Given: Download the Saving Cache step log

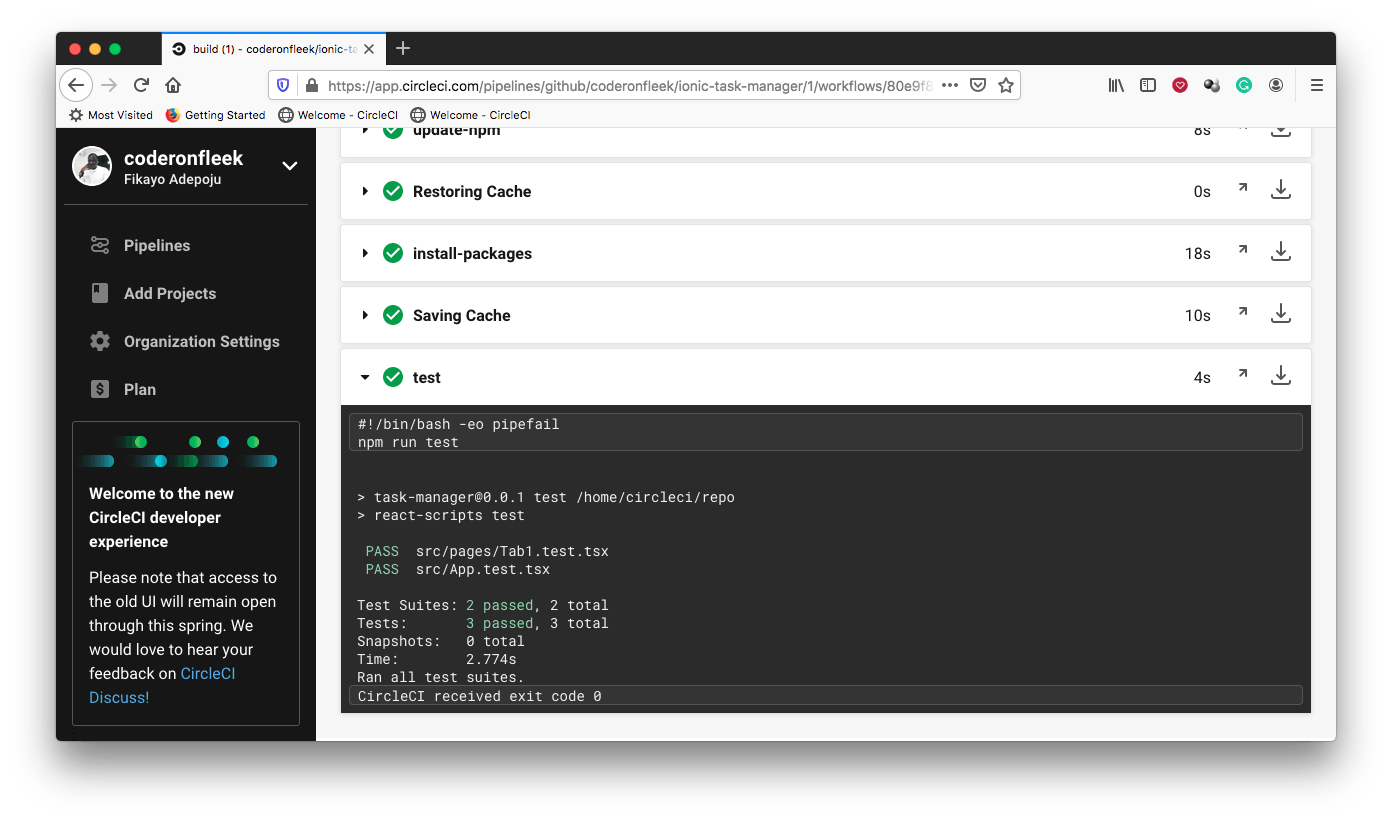Looking at the screenshot, I should click(1280, 314).
